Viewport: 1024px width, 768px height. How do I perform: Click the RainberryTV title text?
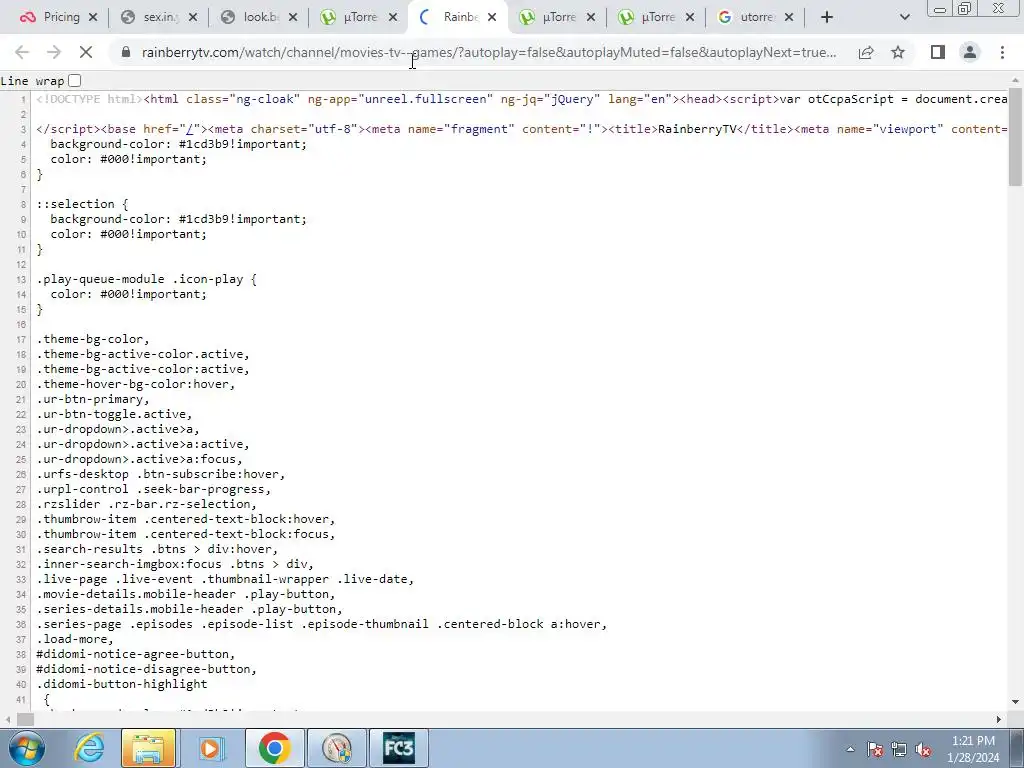click(697, 129)
